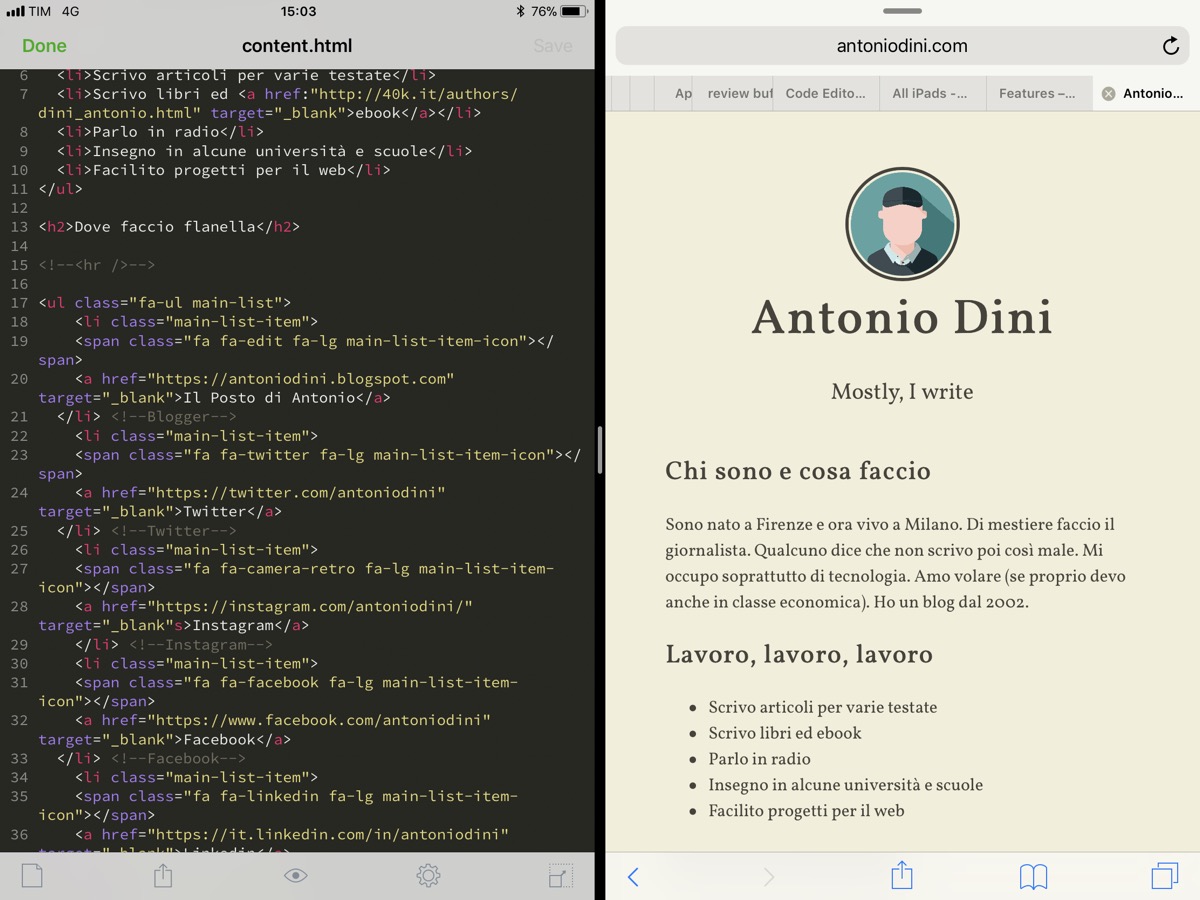The image size is (1200, 900).
Task: Tap the Safari forward arrow
Action: tap(768, 877)
